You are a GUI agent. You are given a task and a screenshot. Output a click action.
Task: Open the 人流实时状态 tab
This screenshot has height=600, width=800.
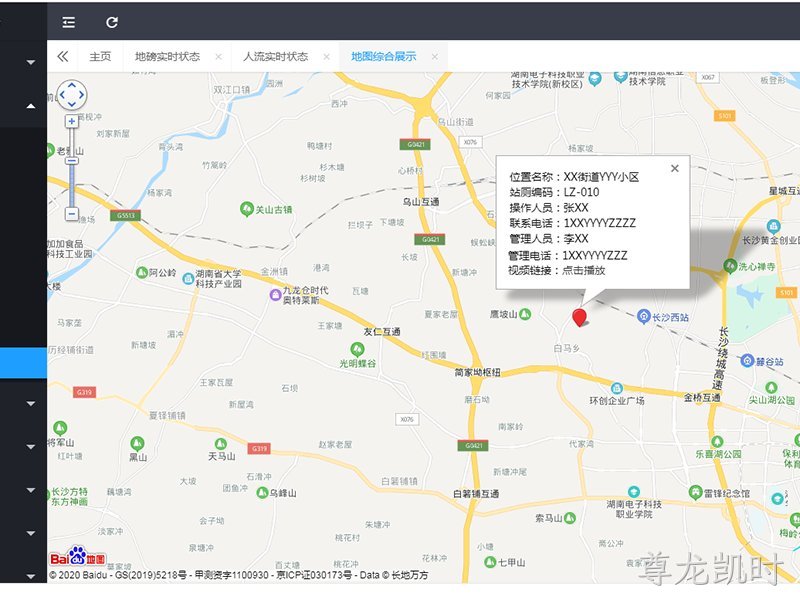[276, 56]
